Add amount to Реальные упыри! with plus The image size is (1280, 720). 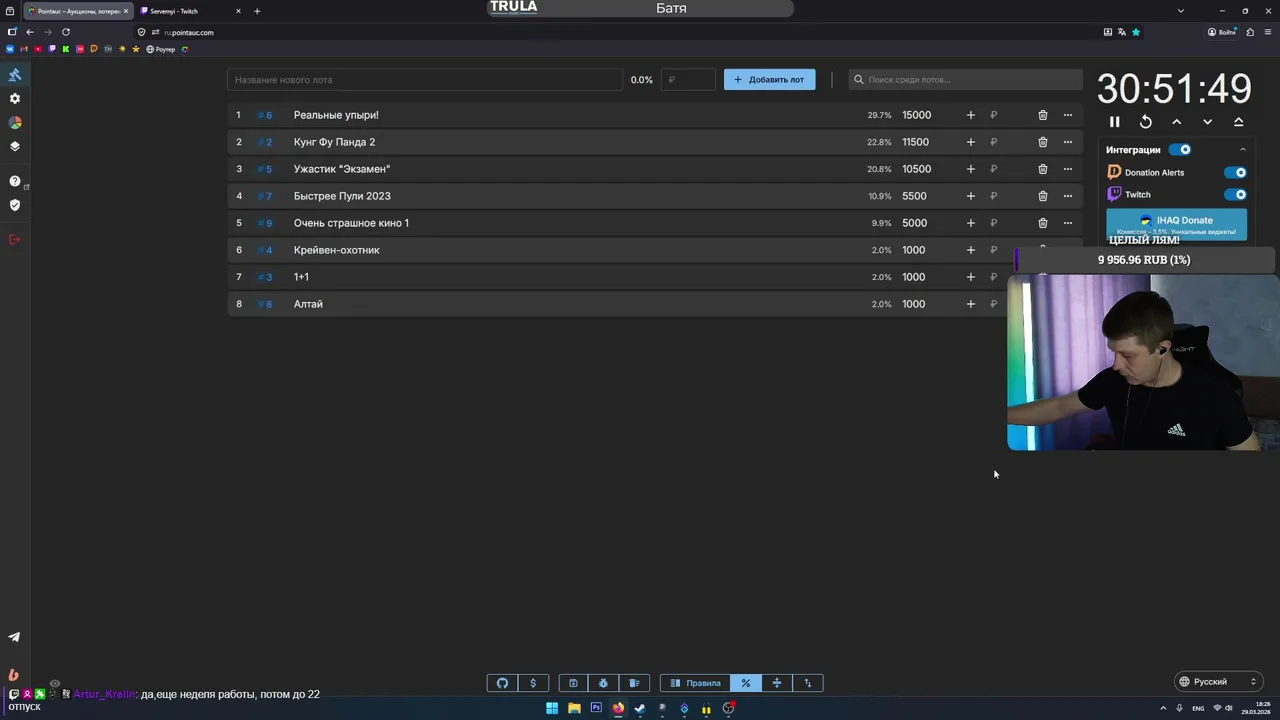(970, 115)
